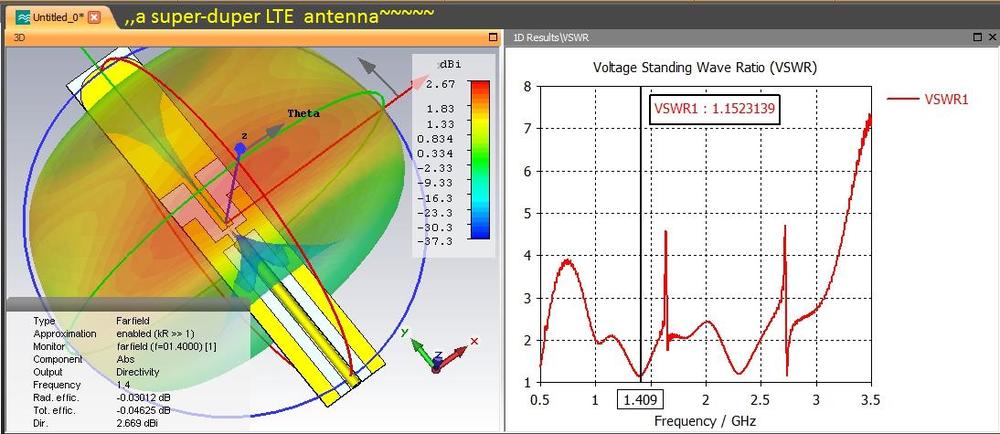Click the vertical curve marker line at 1.409 GHz
The image size is (1000, 434).
[640, 236]
